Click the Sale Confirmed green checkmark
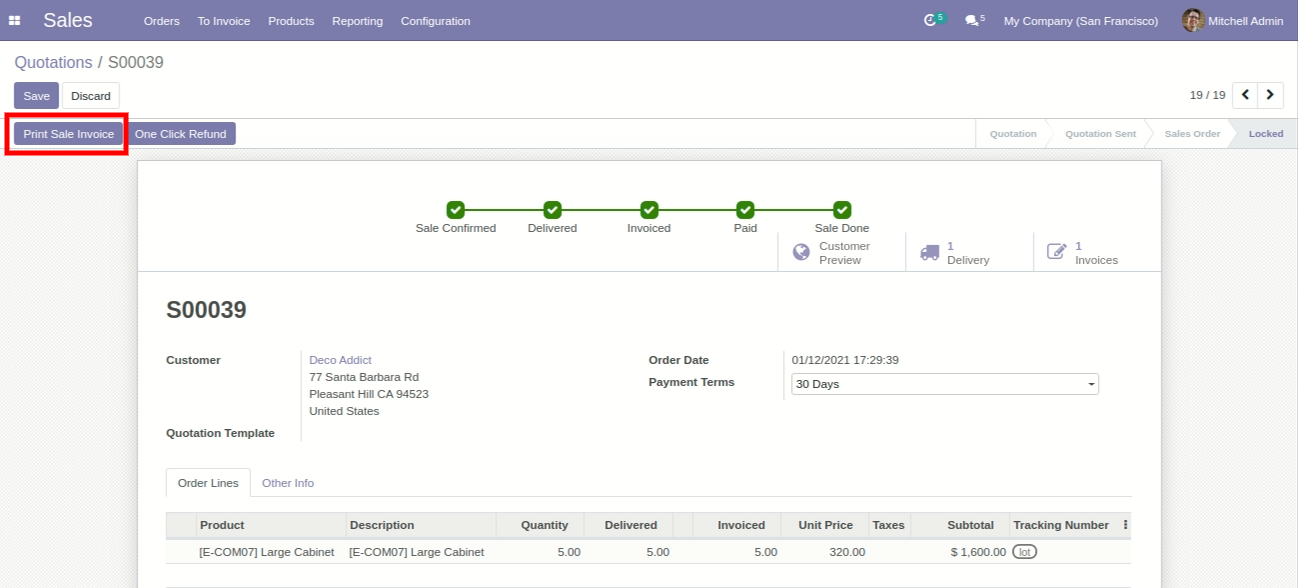 pyautogui.click(x=455, y=210)
